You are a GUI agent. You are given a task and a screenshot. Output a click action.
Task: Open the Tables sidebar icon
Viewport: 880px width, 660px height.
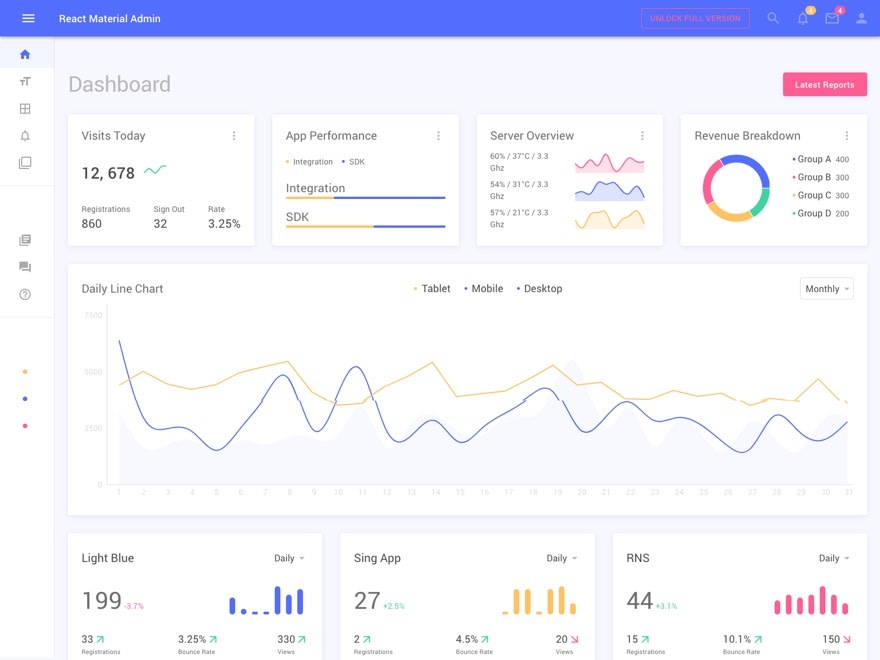coord(25,109)
